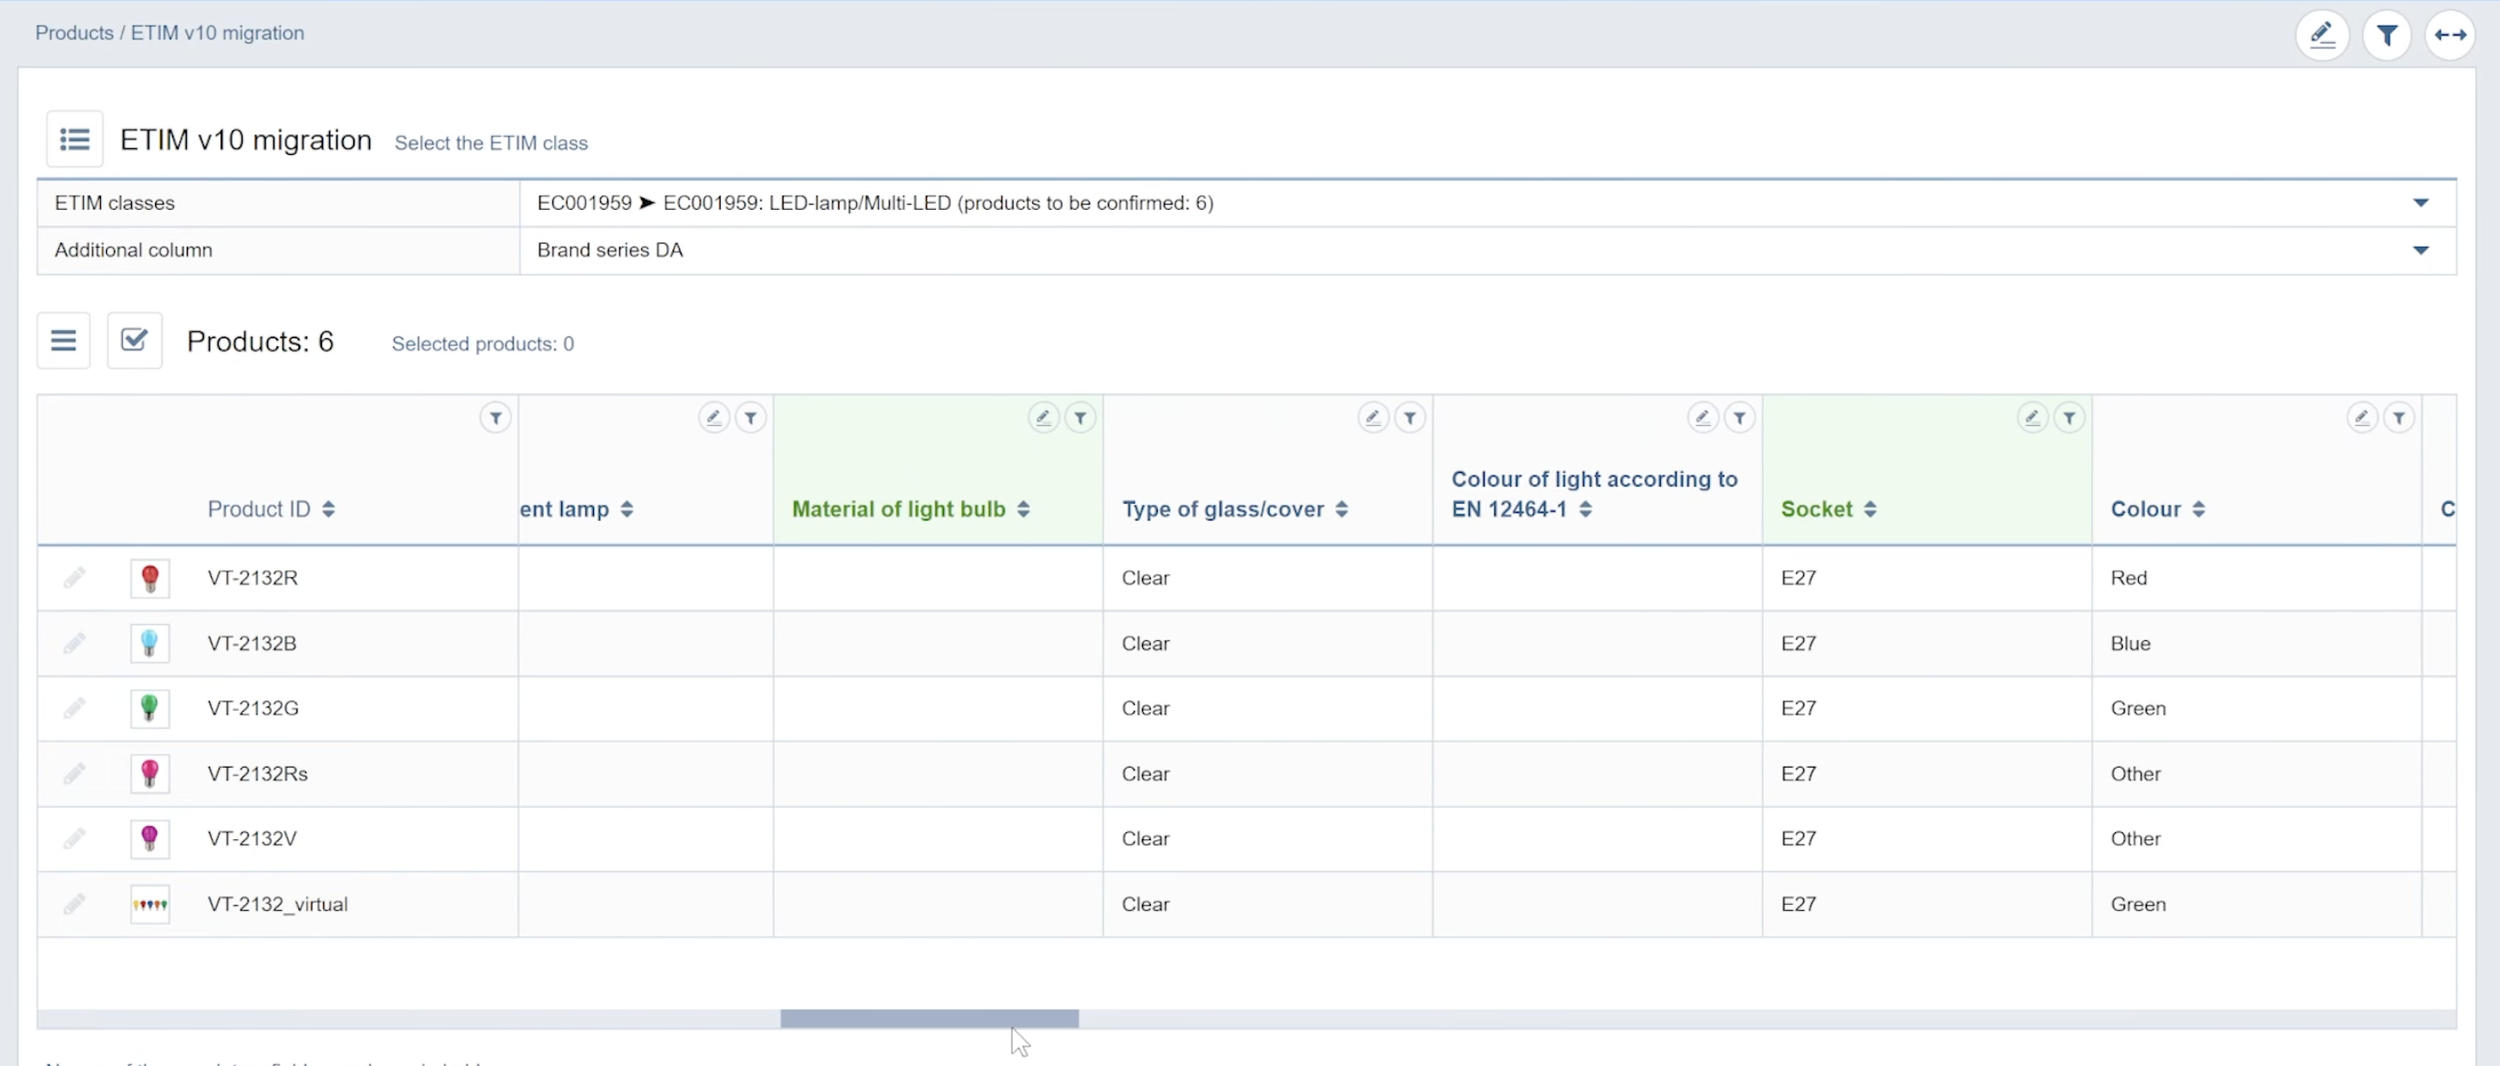2500x1066 pixels.
Task: Sort by Product ID
Action: tap(328, 509)
